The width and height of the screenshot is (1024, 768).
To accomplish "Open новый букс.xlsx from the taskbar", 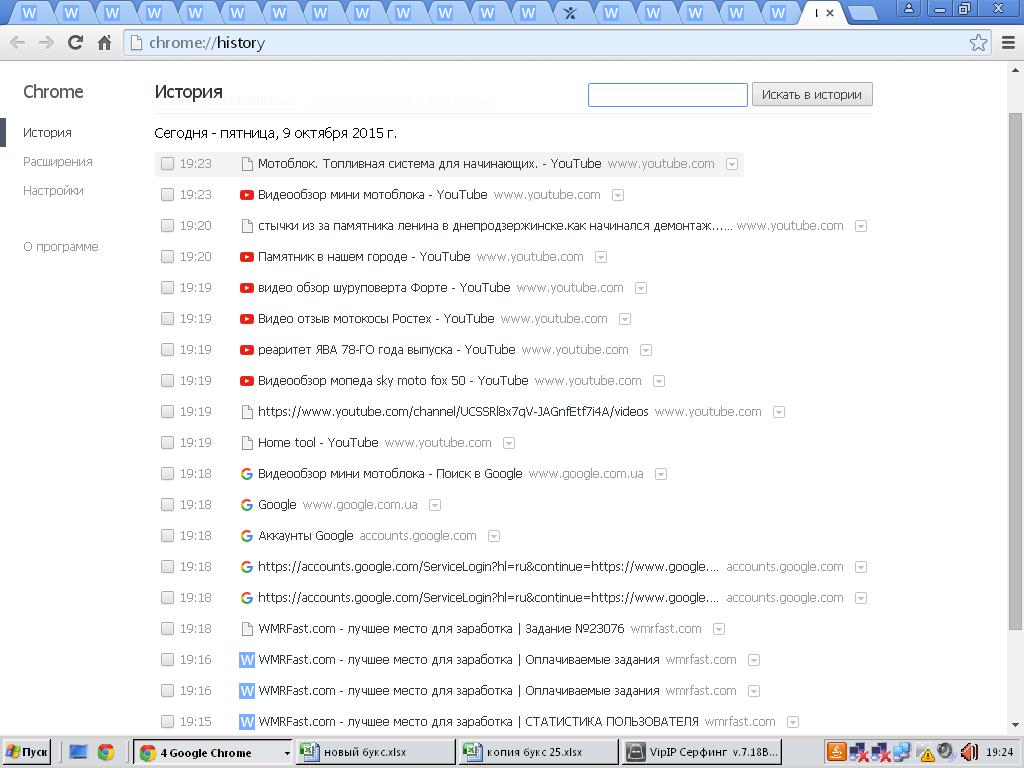I will [x=376, y=752].
